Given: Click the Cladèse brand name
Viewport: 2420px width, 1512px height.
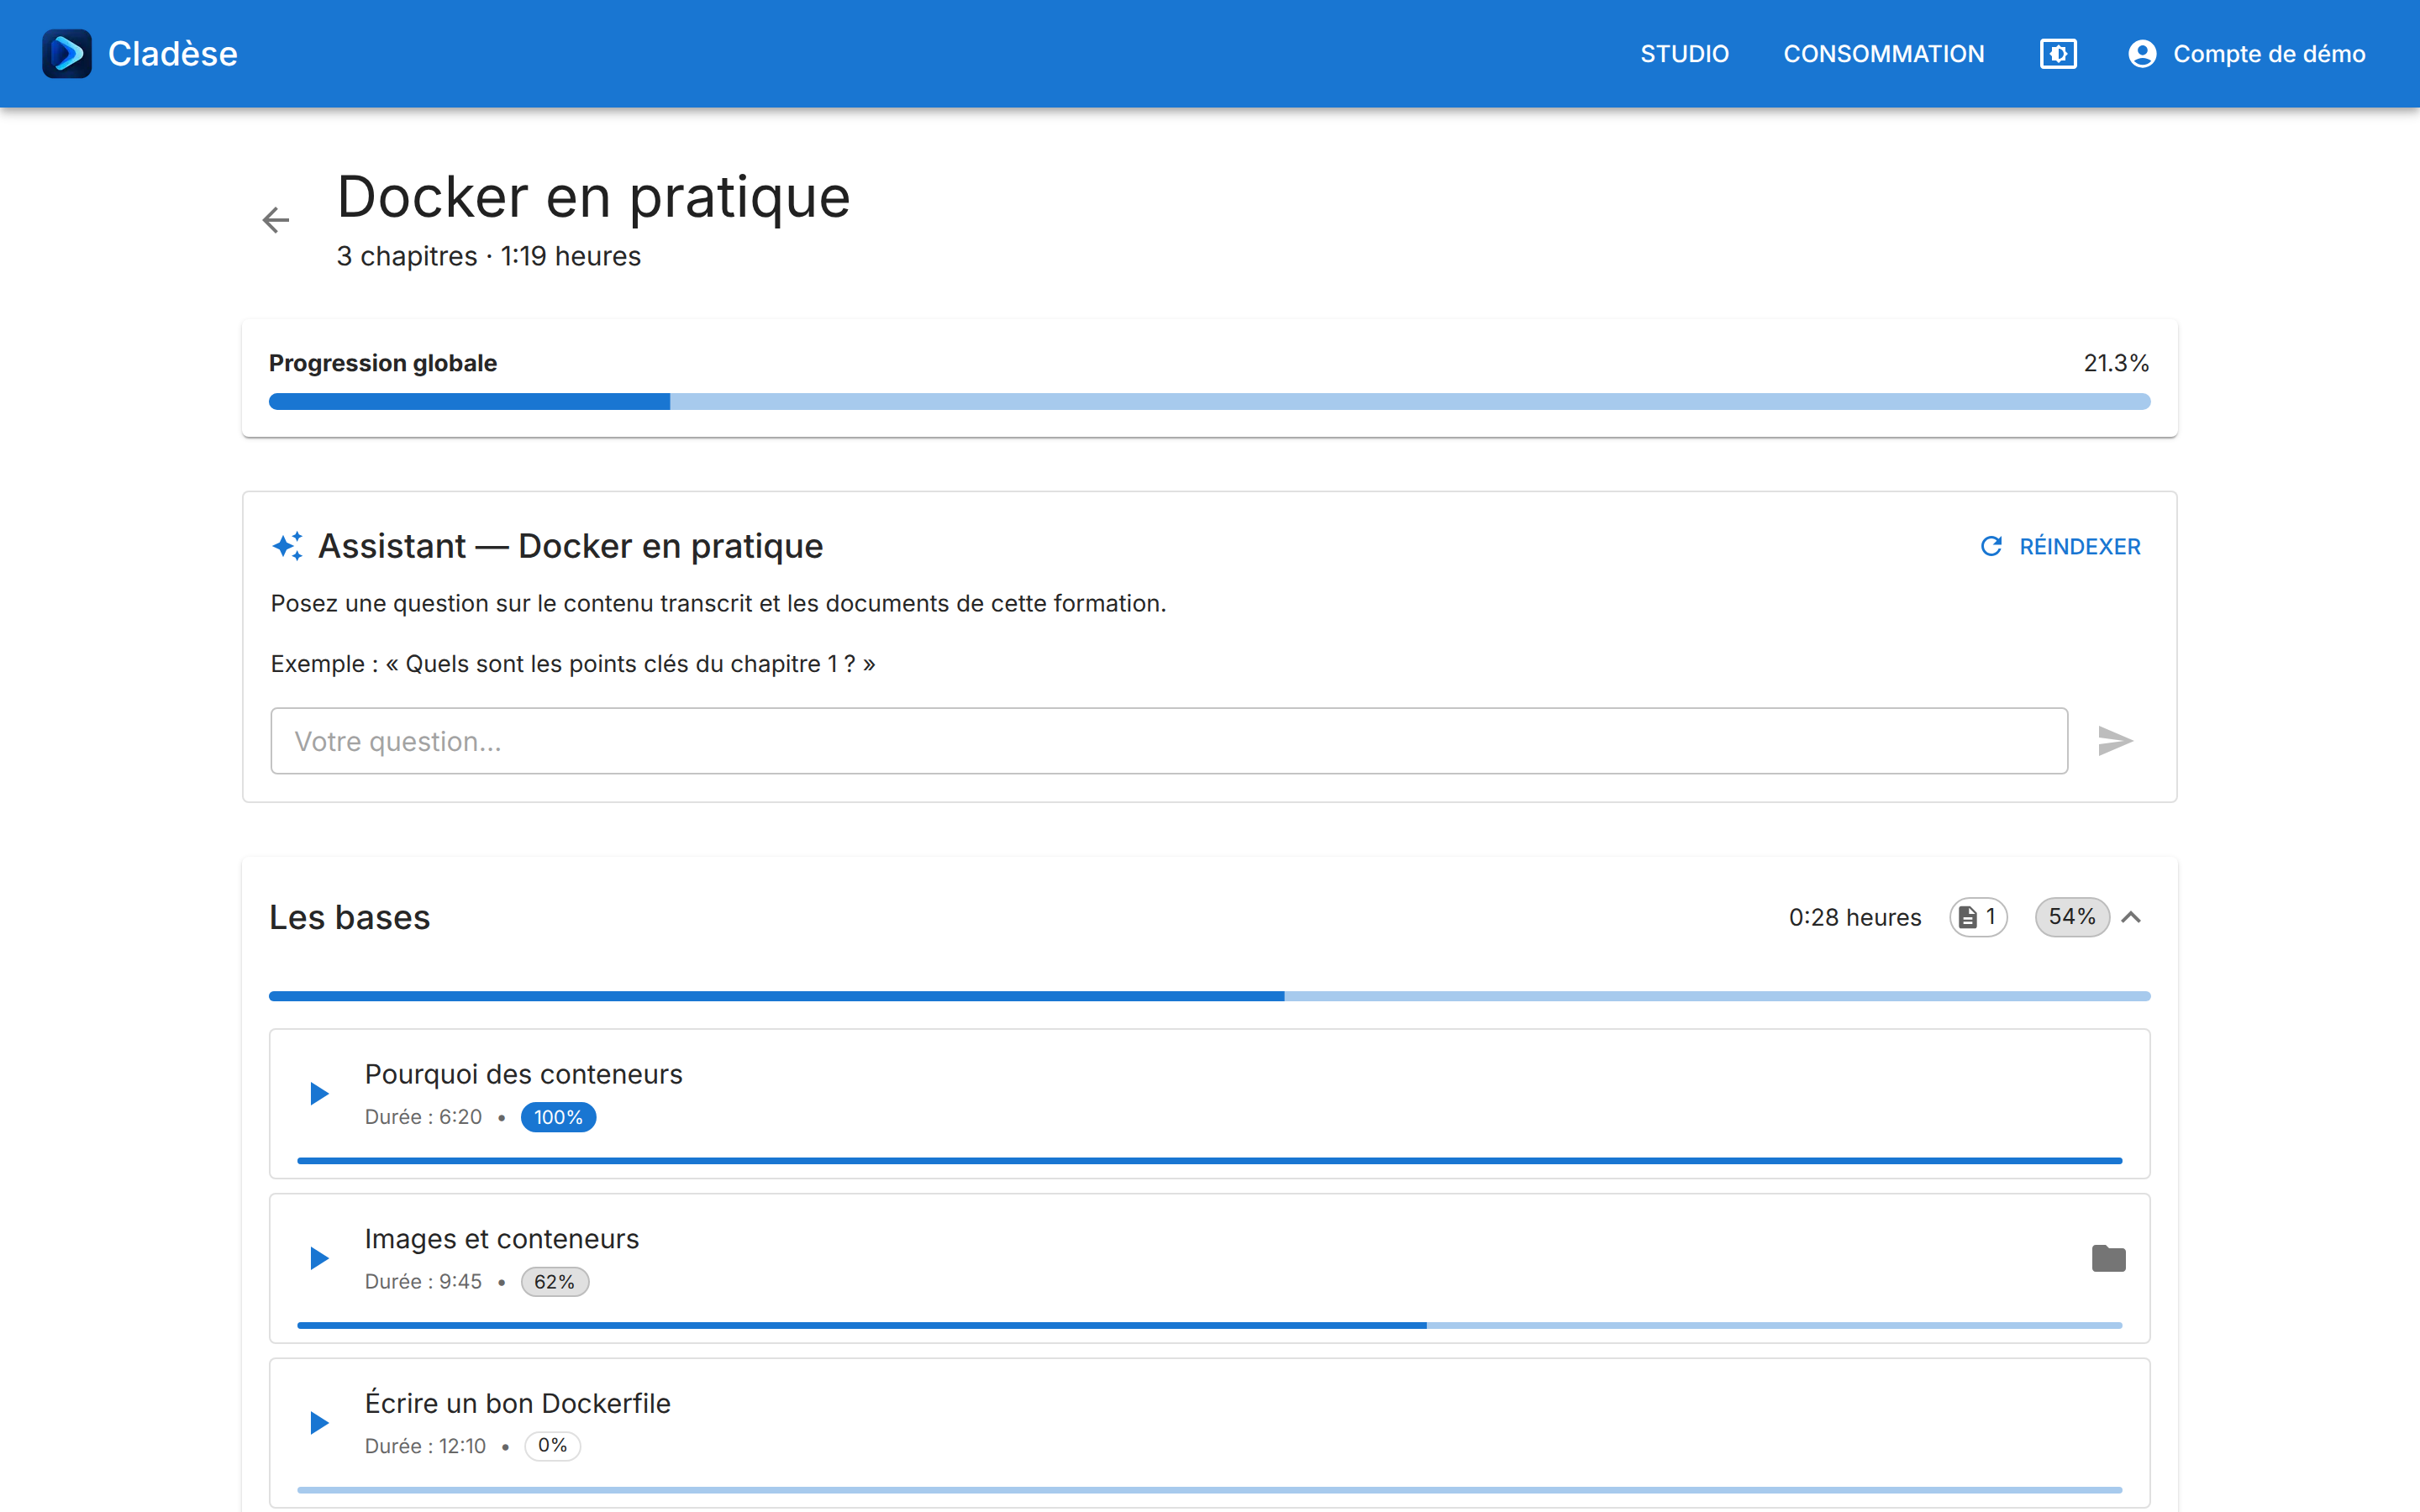Looking at the screenshot, I should point(172,54).
